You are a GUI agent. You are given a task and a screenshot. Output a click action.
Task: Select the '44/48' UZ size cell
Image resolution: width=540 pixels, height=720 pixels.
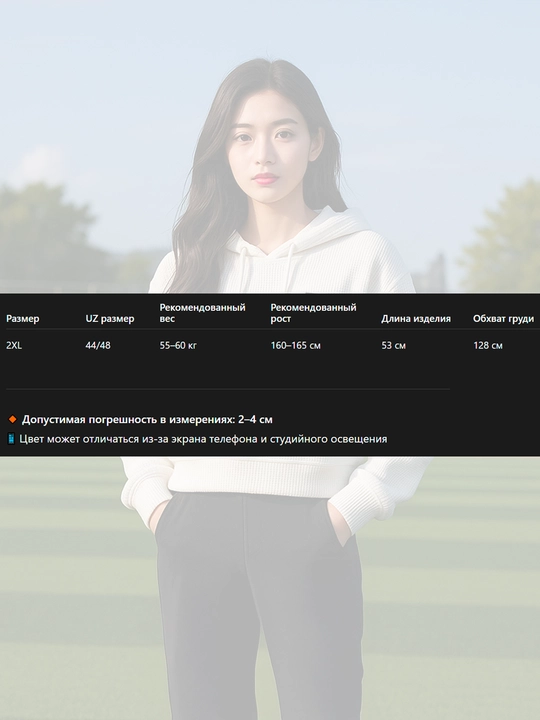(98, 345)
